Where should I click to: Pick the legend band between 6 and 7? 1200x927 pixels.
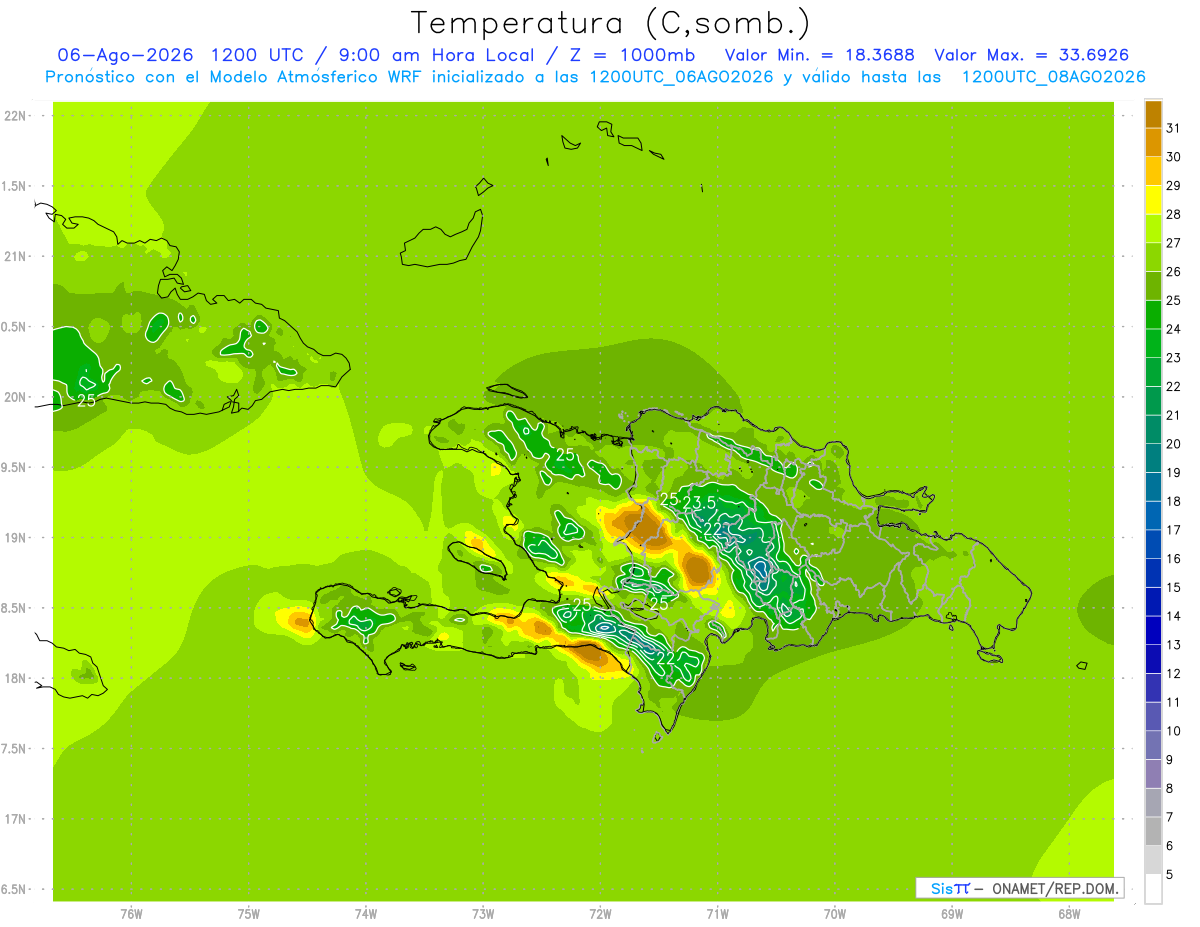[1153, 831]
